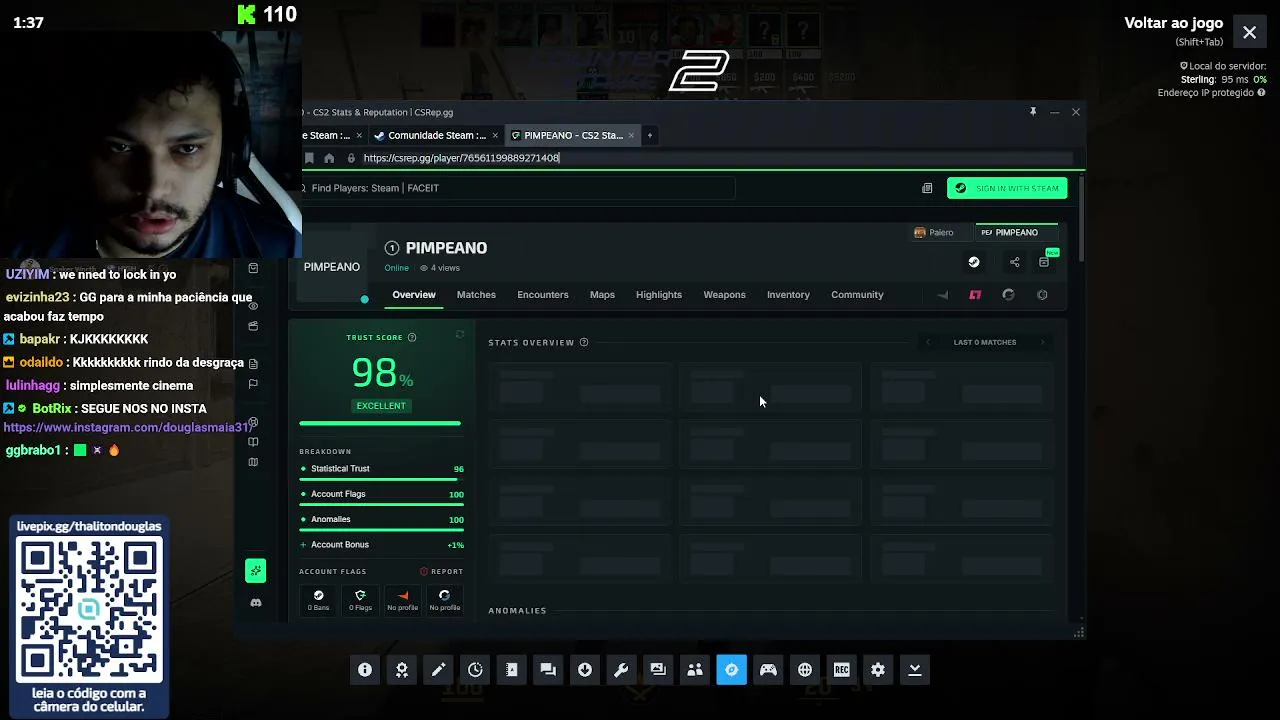Open the Encounters tab
Viewport: 1280px width, 720px height.
[543, 295]
